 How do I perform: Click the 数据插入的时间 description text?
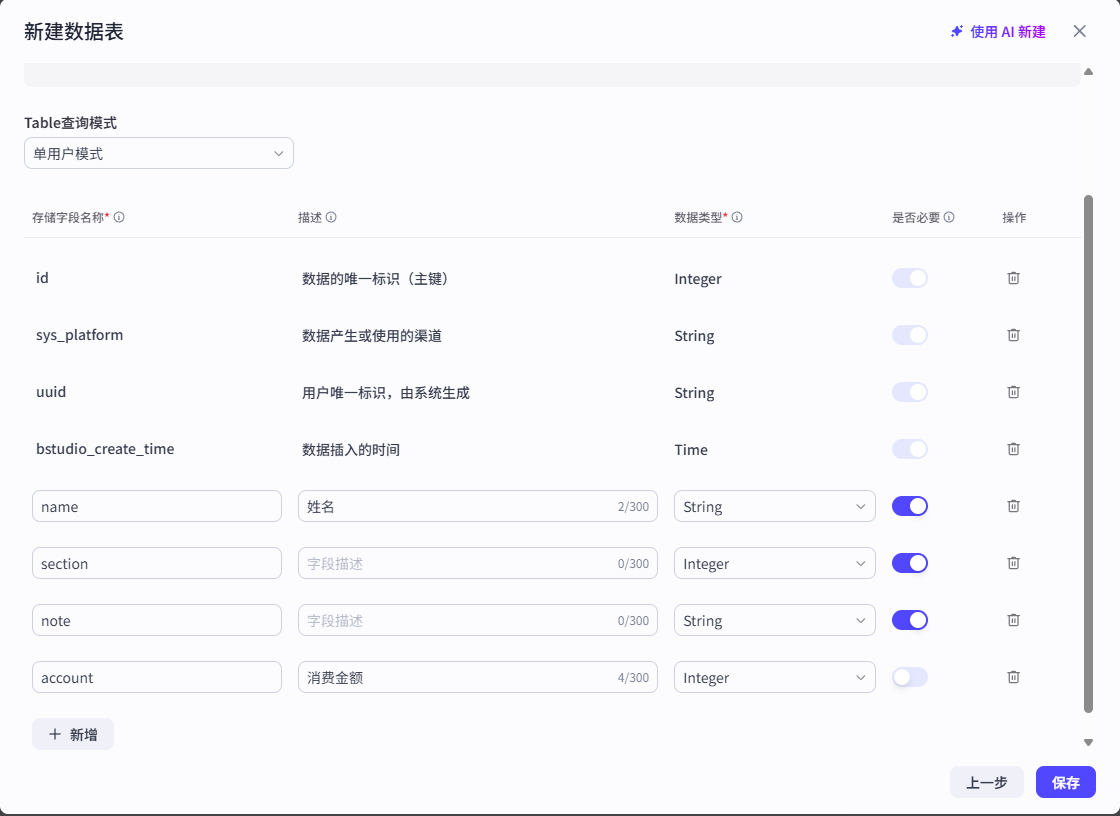pos(351,449)
